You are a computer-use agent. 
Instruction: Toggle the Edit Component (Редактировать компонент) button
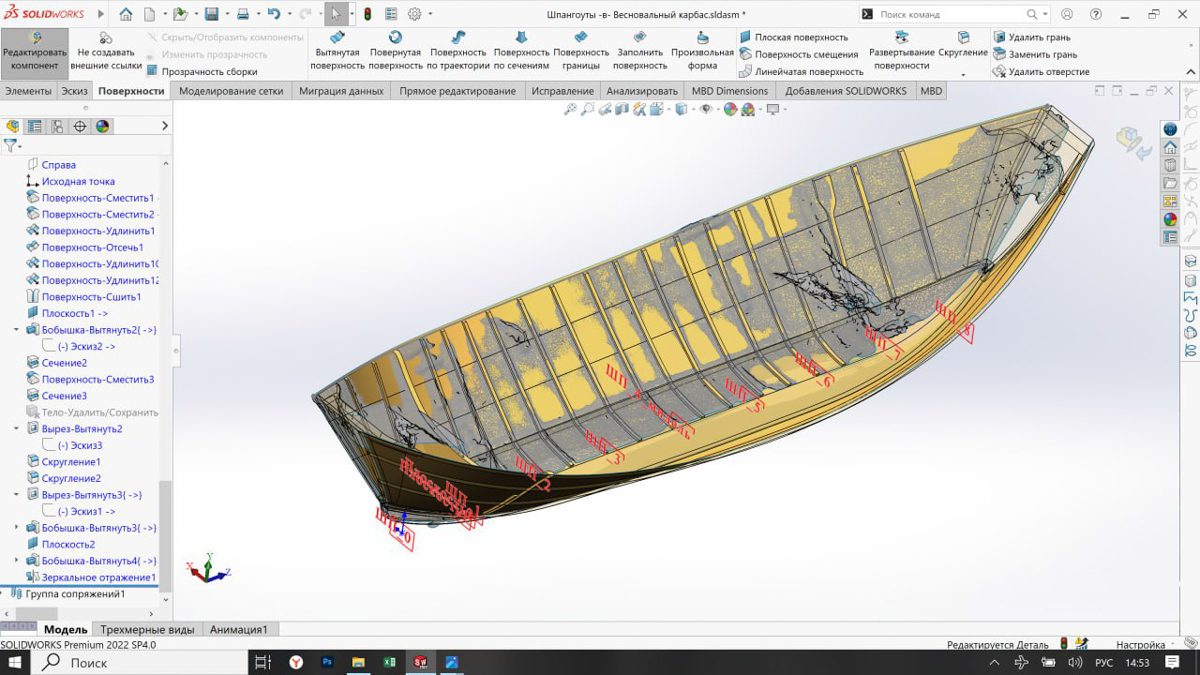[x=35, y=50]
